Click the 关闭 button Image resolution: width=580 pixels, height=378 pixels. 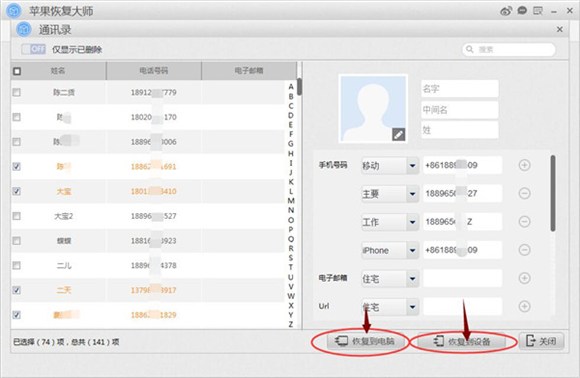pos(542,341)
